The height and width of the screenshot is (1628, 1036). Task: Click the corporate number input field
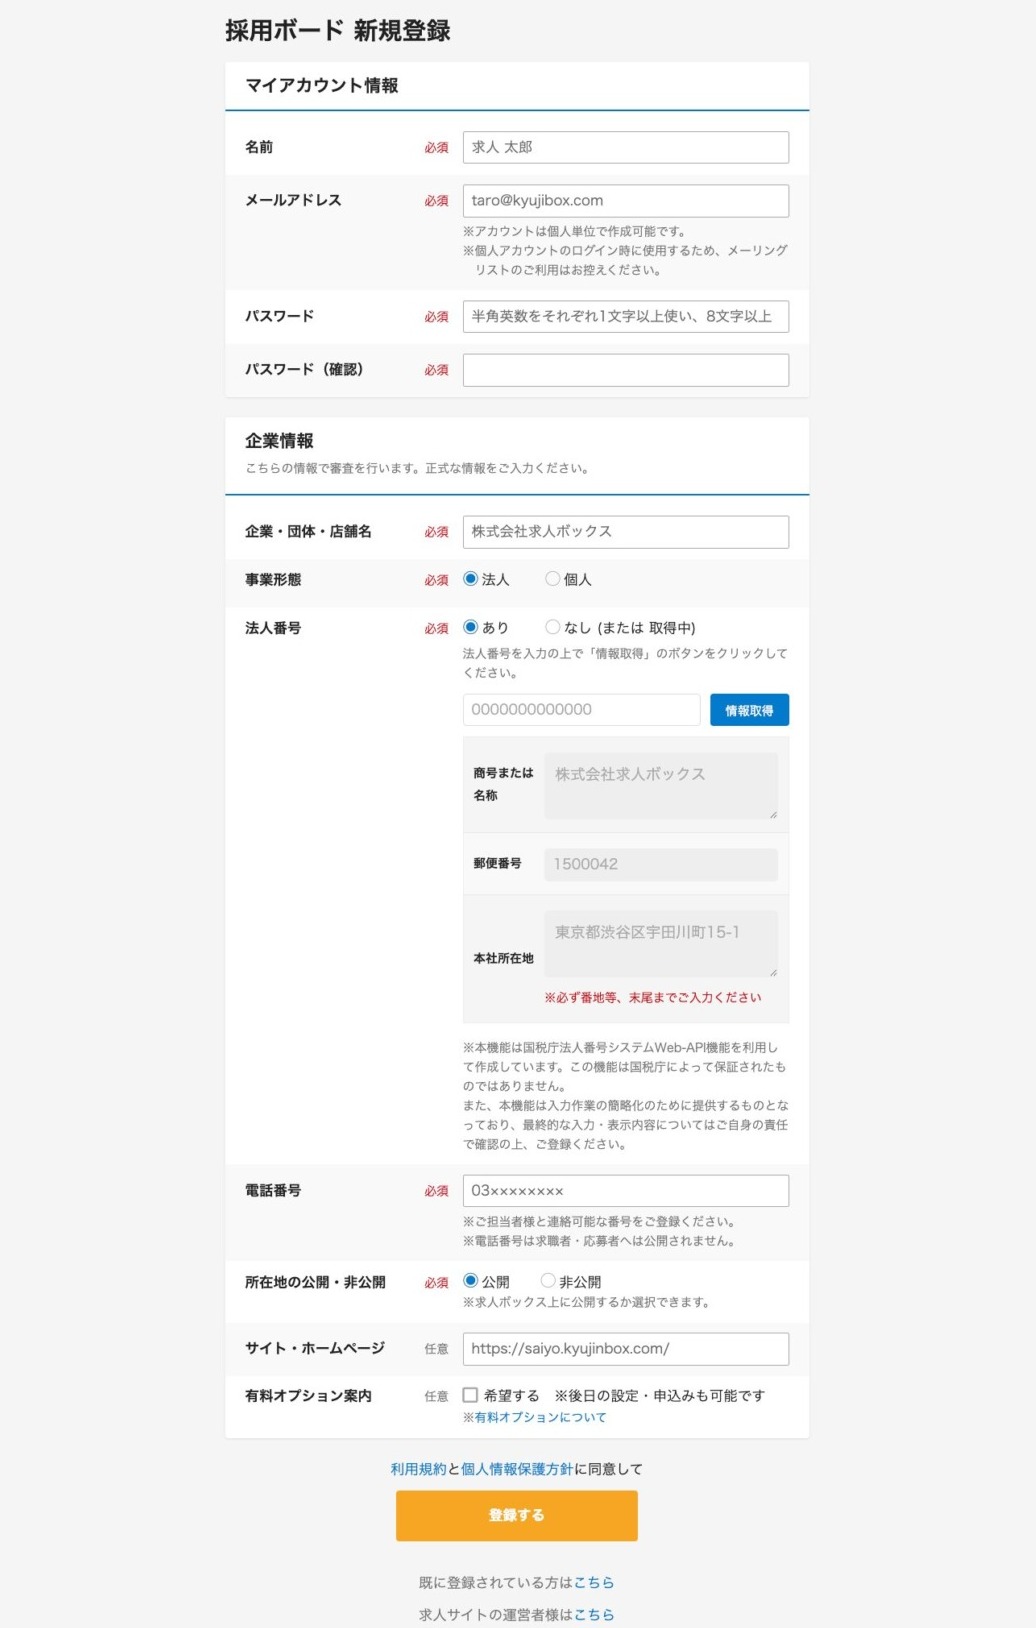click(581, 710)
